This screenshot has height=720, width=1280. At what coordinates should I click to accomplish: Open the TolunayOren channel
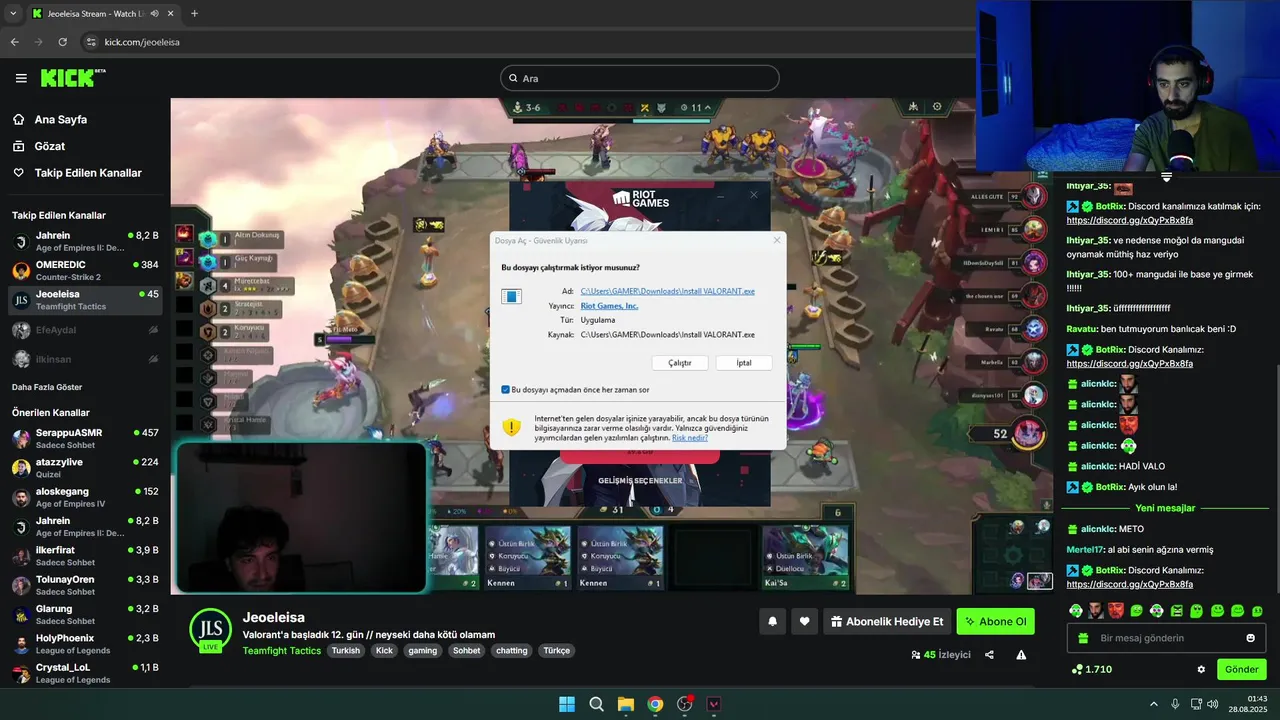click(x=85, y=585)
